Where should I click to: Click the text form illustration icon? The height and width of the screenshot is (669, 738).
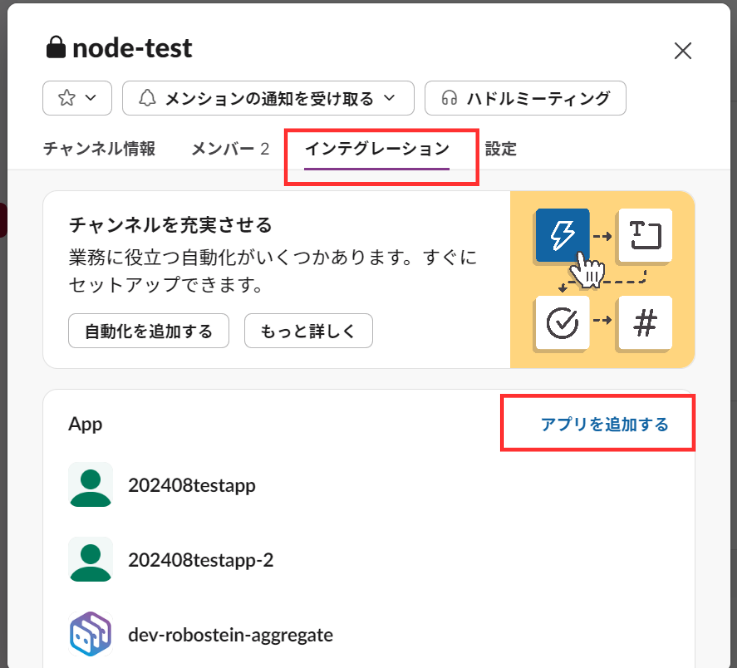[x=645, y=235]
